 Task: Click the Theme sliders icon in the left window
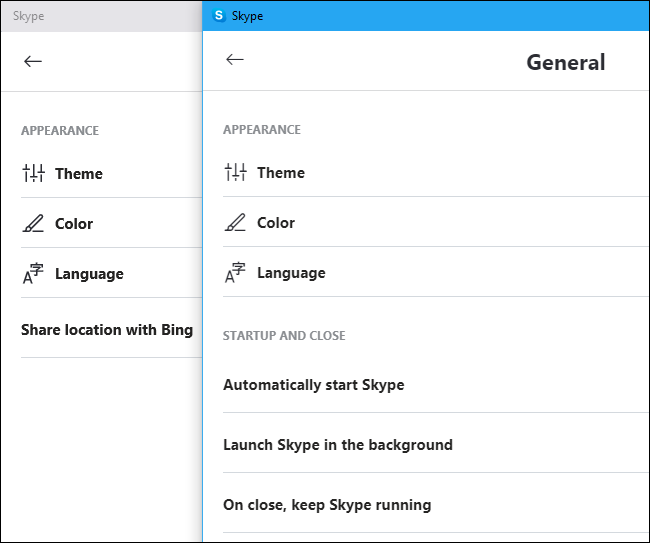pos(34,173)
